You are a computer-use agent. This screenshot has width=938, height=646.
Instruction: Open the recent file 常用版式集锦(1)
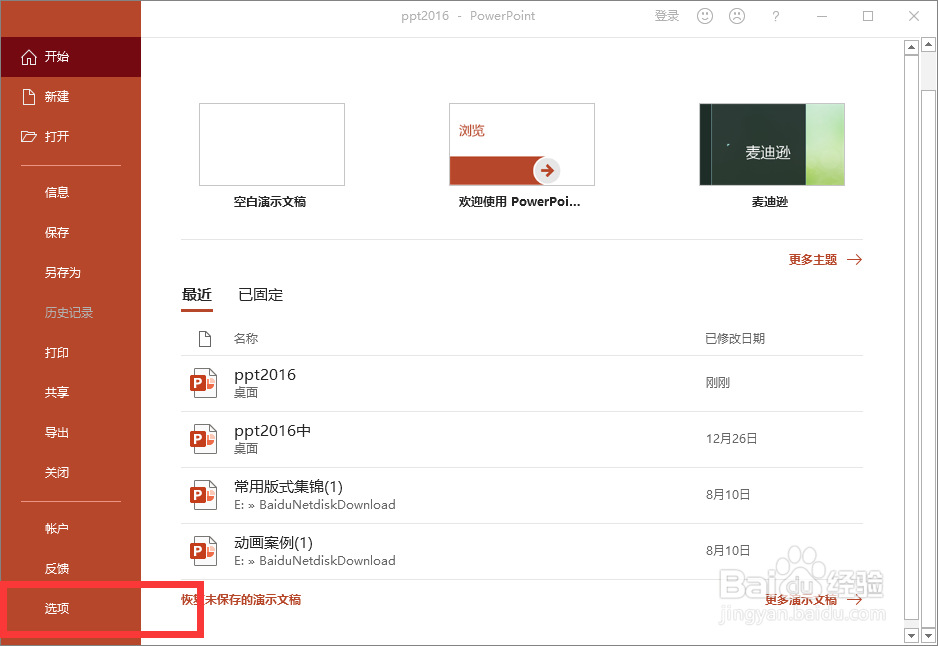click(x=522, y=495)
